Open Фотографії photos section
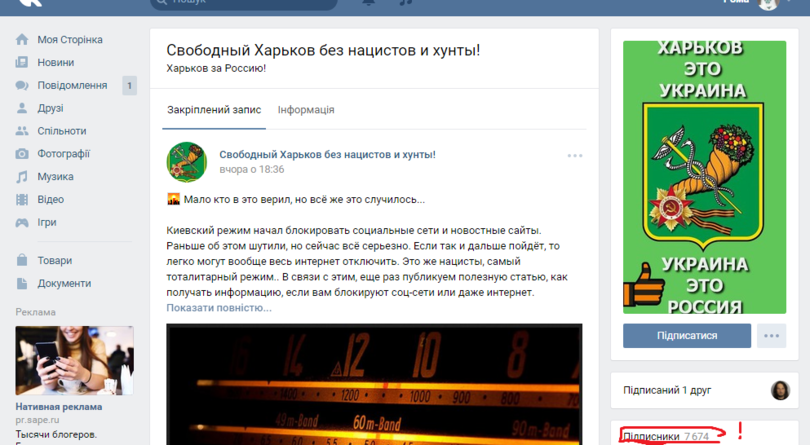The height and width of the screenshot is (445, 810). 63,154
